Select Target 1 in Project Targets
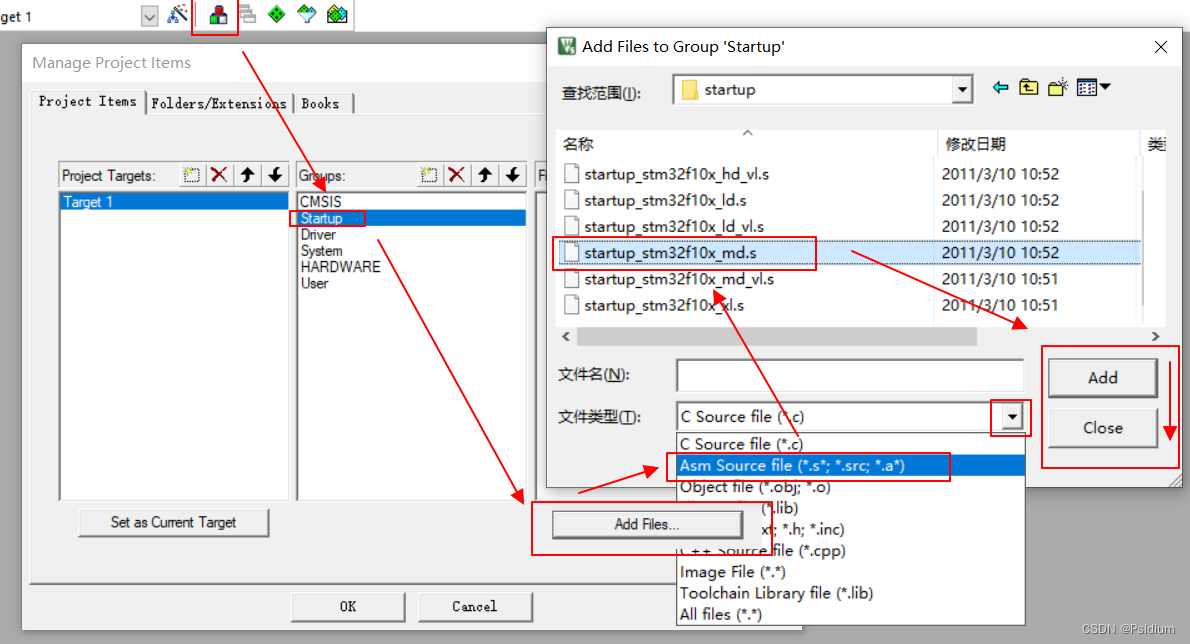1190x644 pixels. (x=174, y=202)
